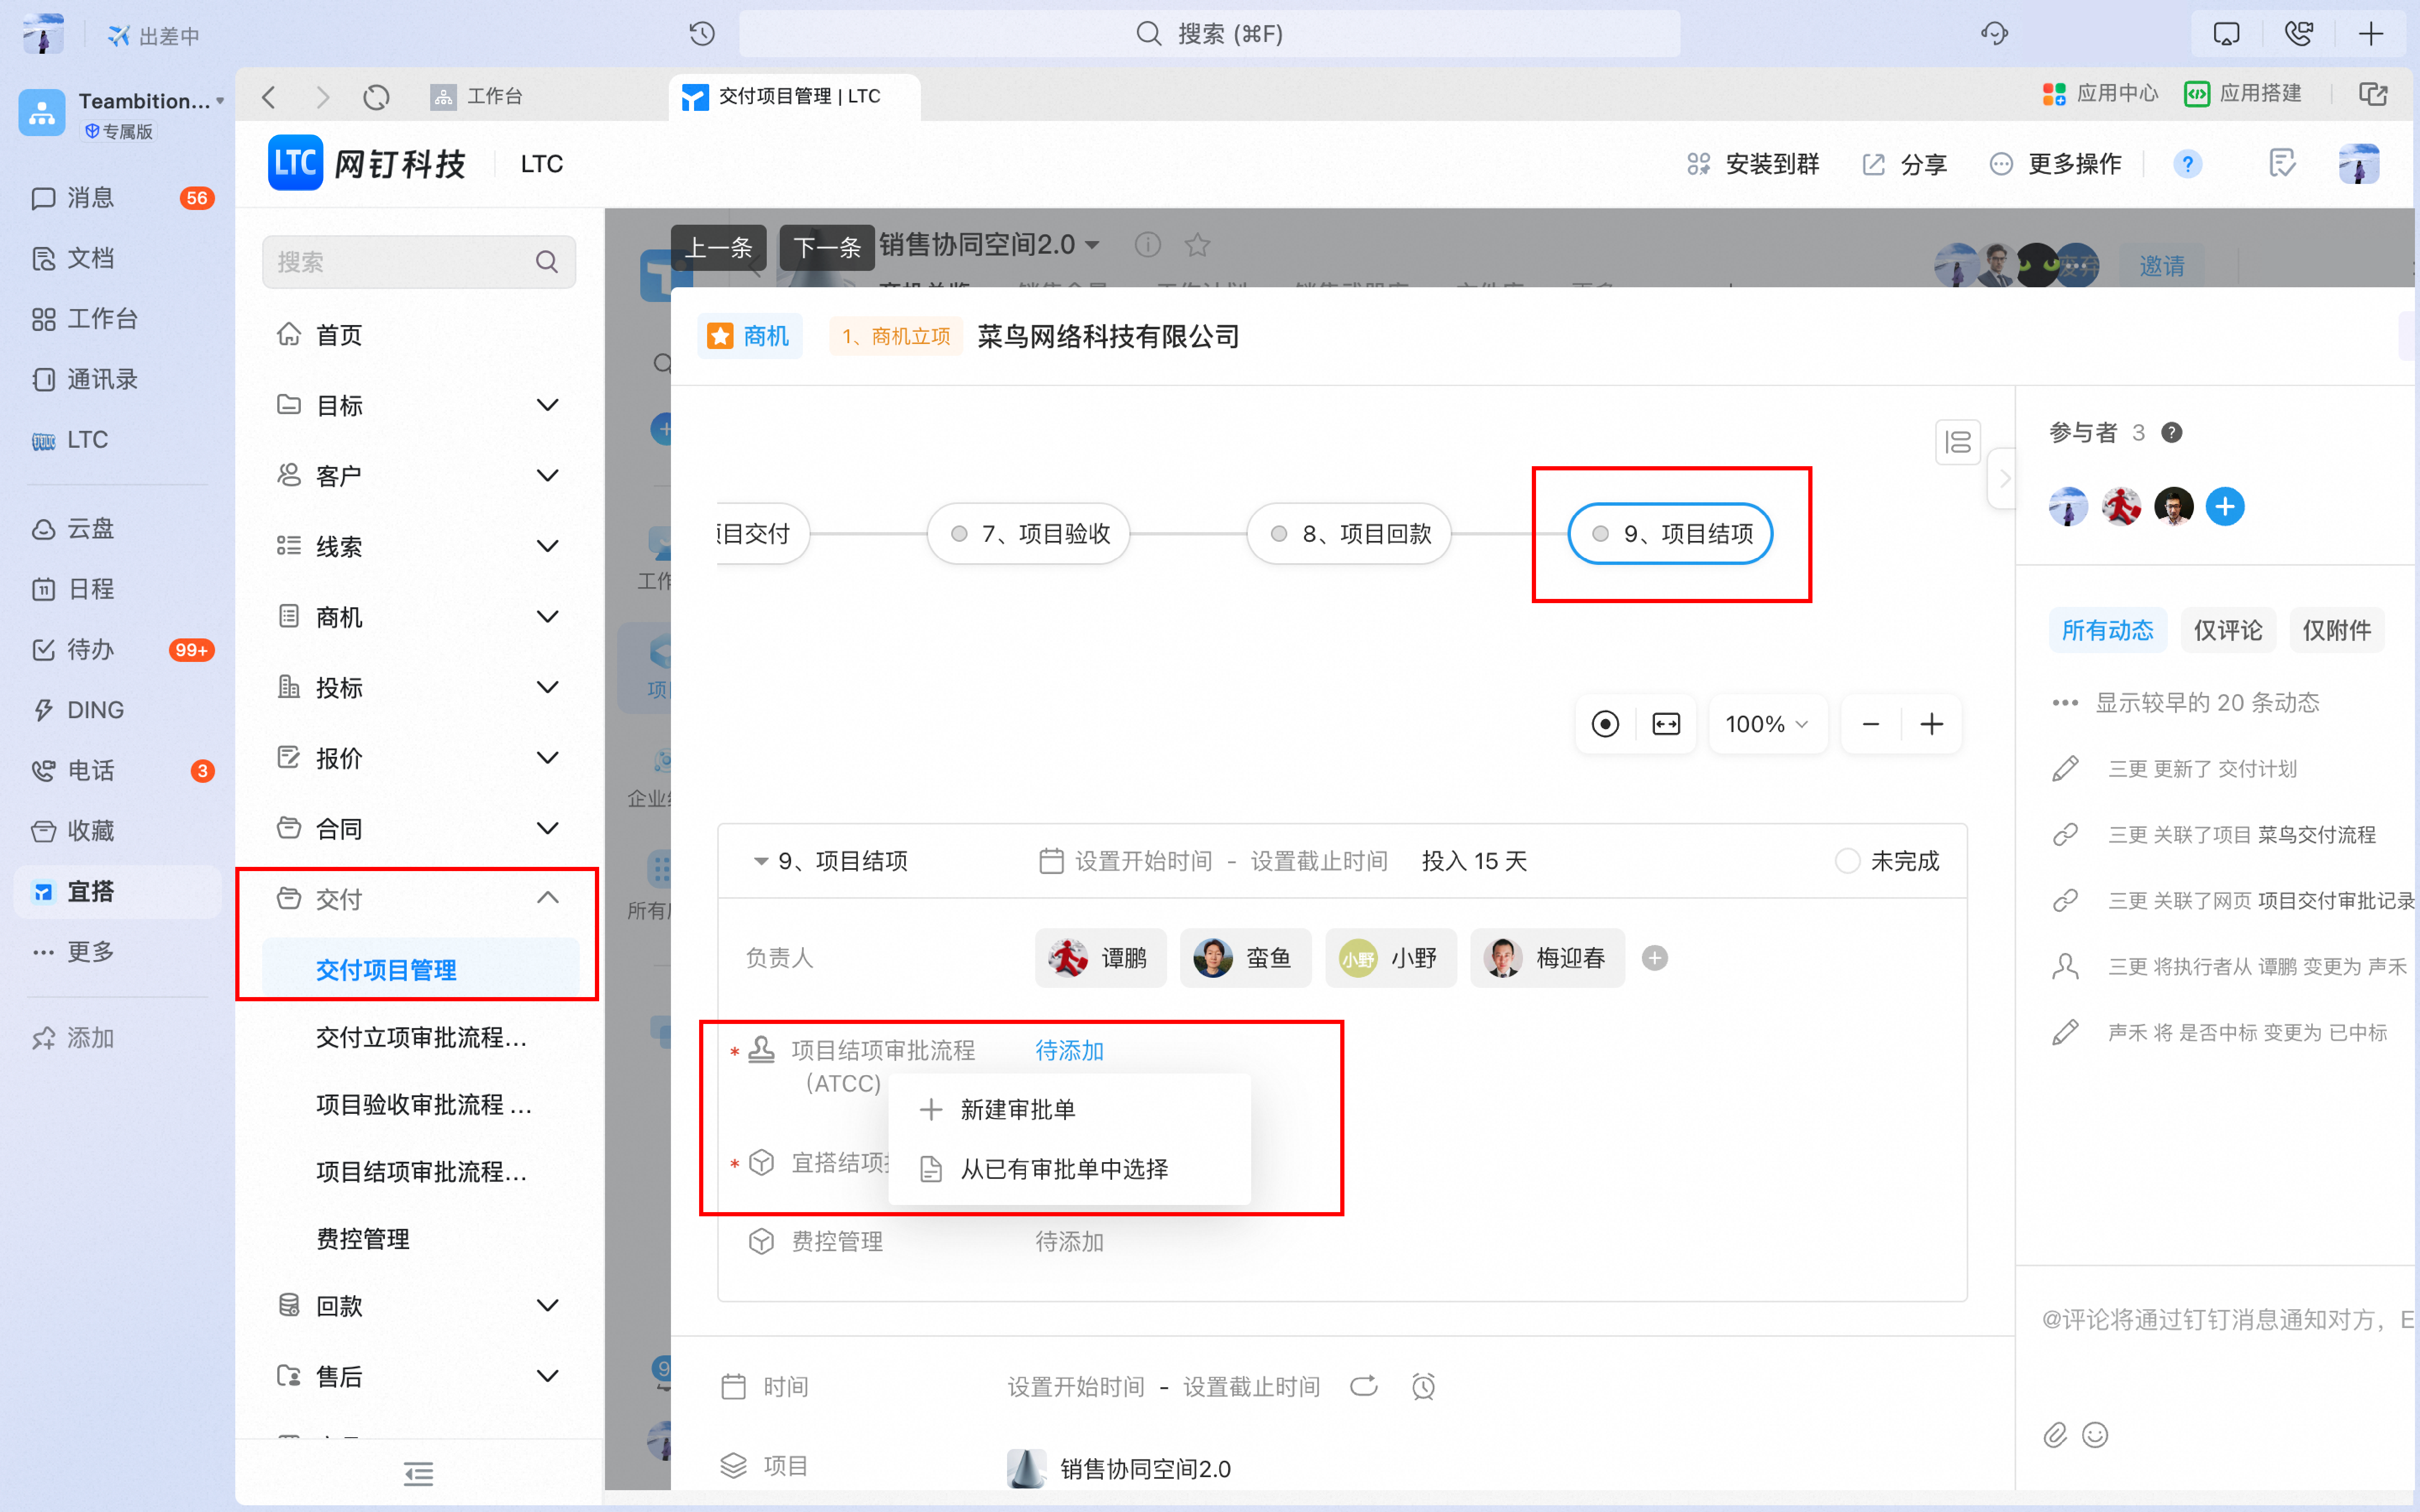Select stage 9、项目结项 node
This screenshot has height=1512, width=2420.
point(1670,534)
